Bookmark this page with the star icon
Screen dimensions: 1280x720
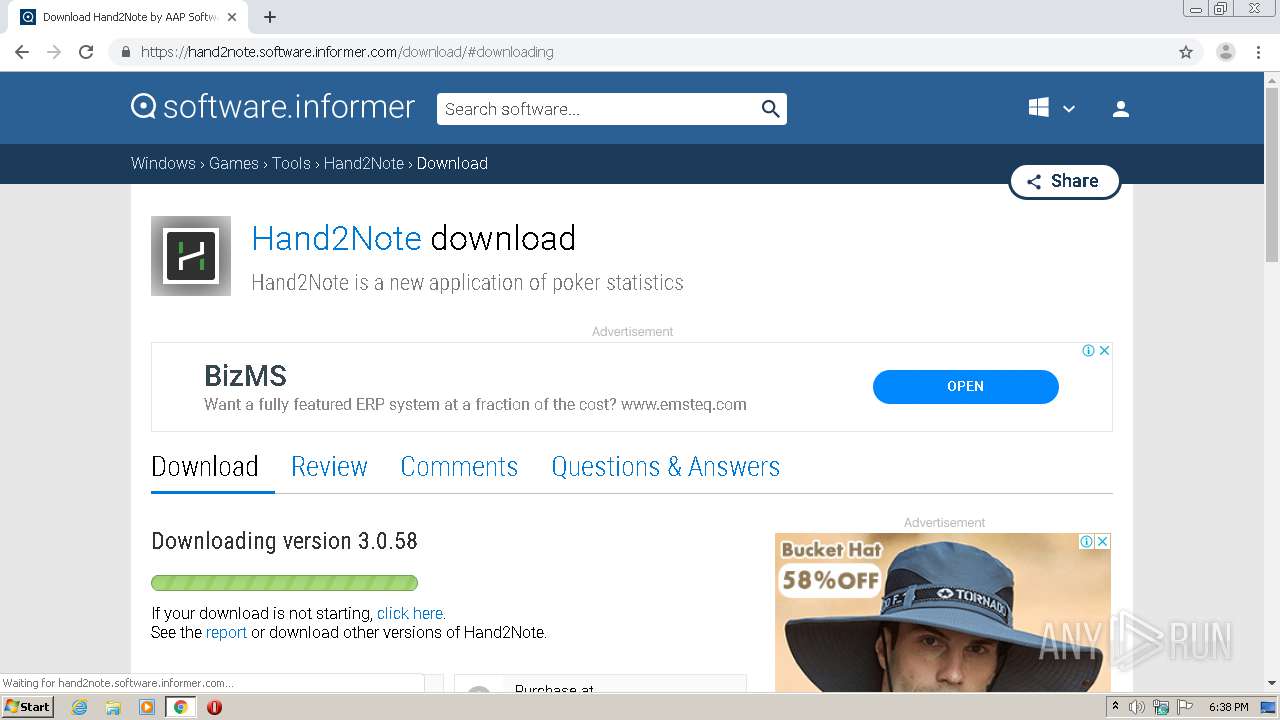click(x=1186, y=52)
